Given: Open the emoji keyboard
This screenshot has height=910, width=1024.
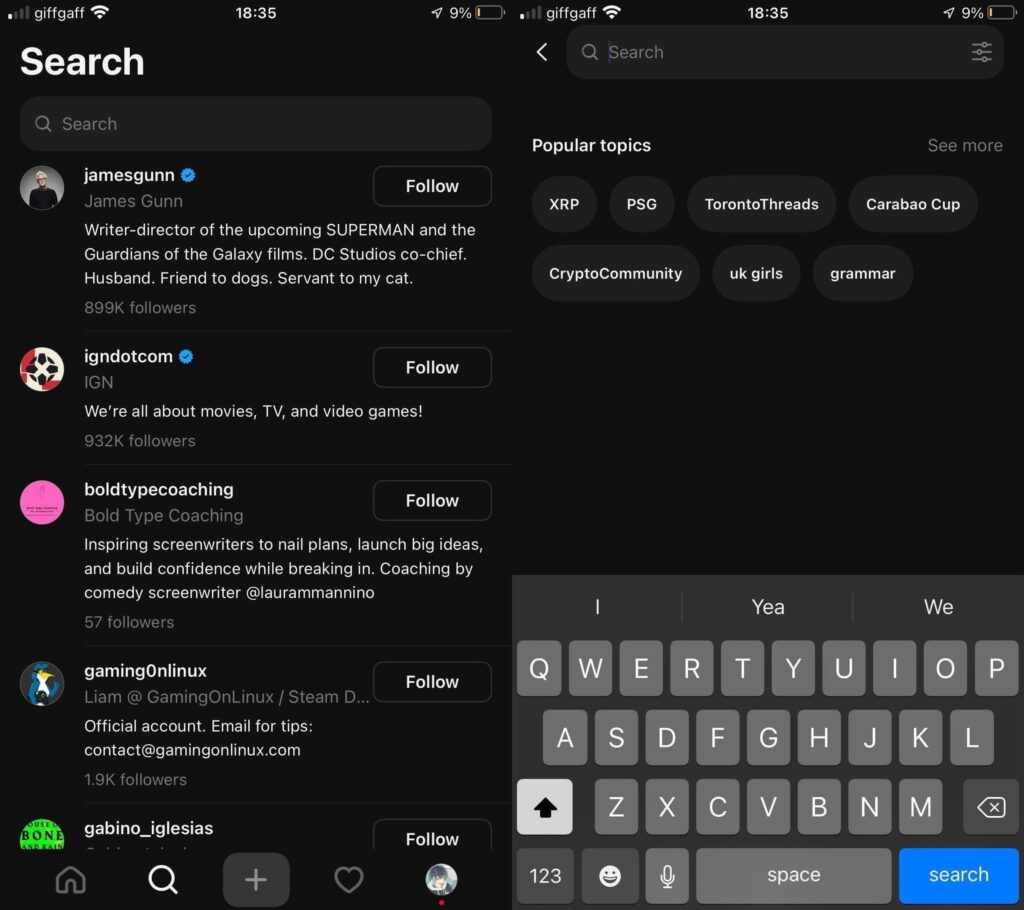Looking at the screenshot, I should click(610, 875).
